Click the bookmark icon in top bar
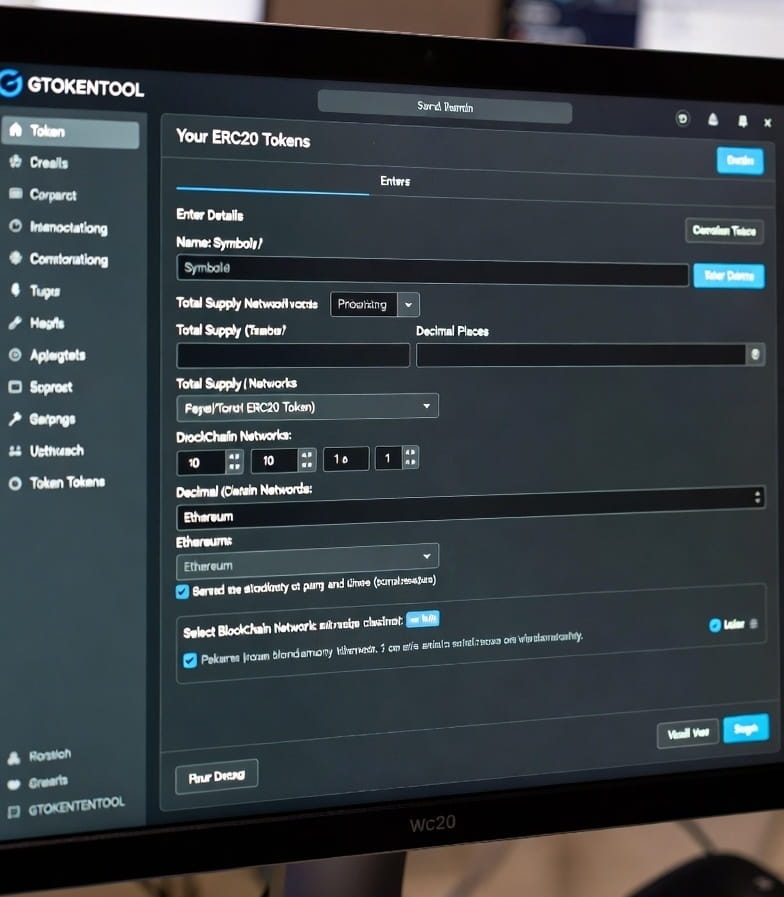Screen dimensions: 784x897 (743, 121)
